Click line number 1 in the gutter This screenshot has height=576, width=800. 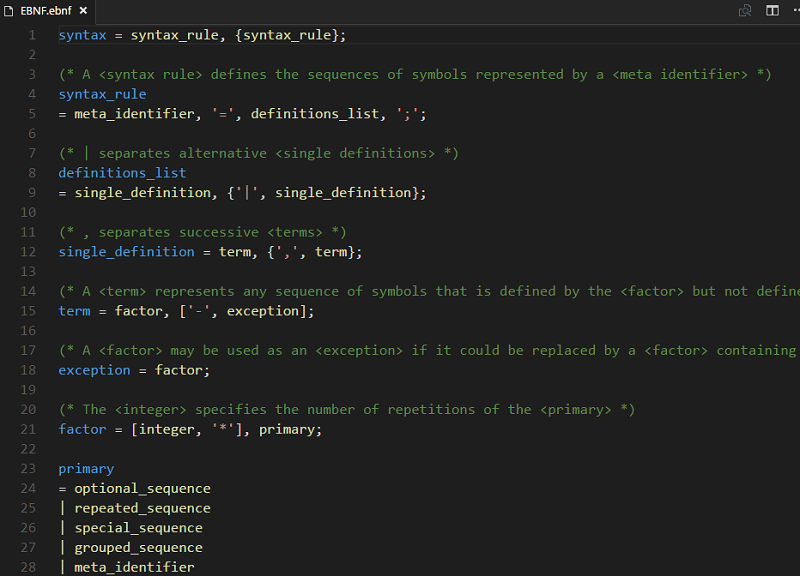[32, 35]
